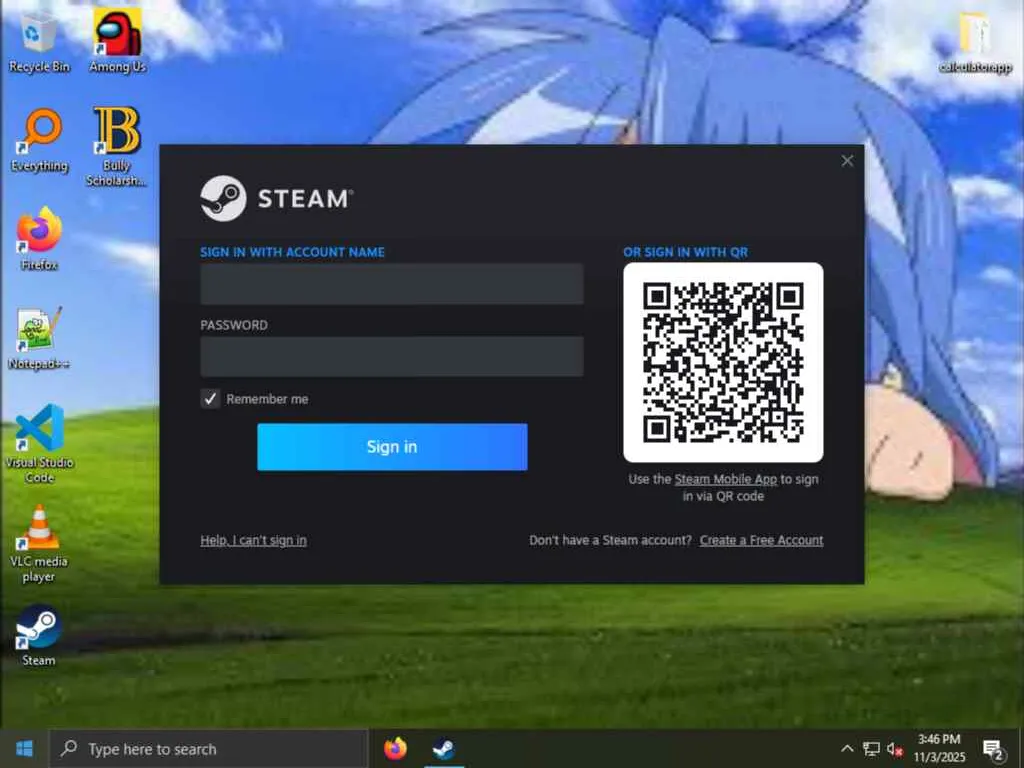This screenshot has height=768, width=1024.
Task: Toggle the Remember me checkbox
Action: tap(210, 398)
